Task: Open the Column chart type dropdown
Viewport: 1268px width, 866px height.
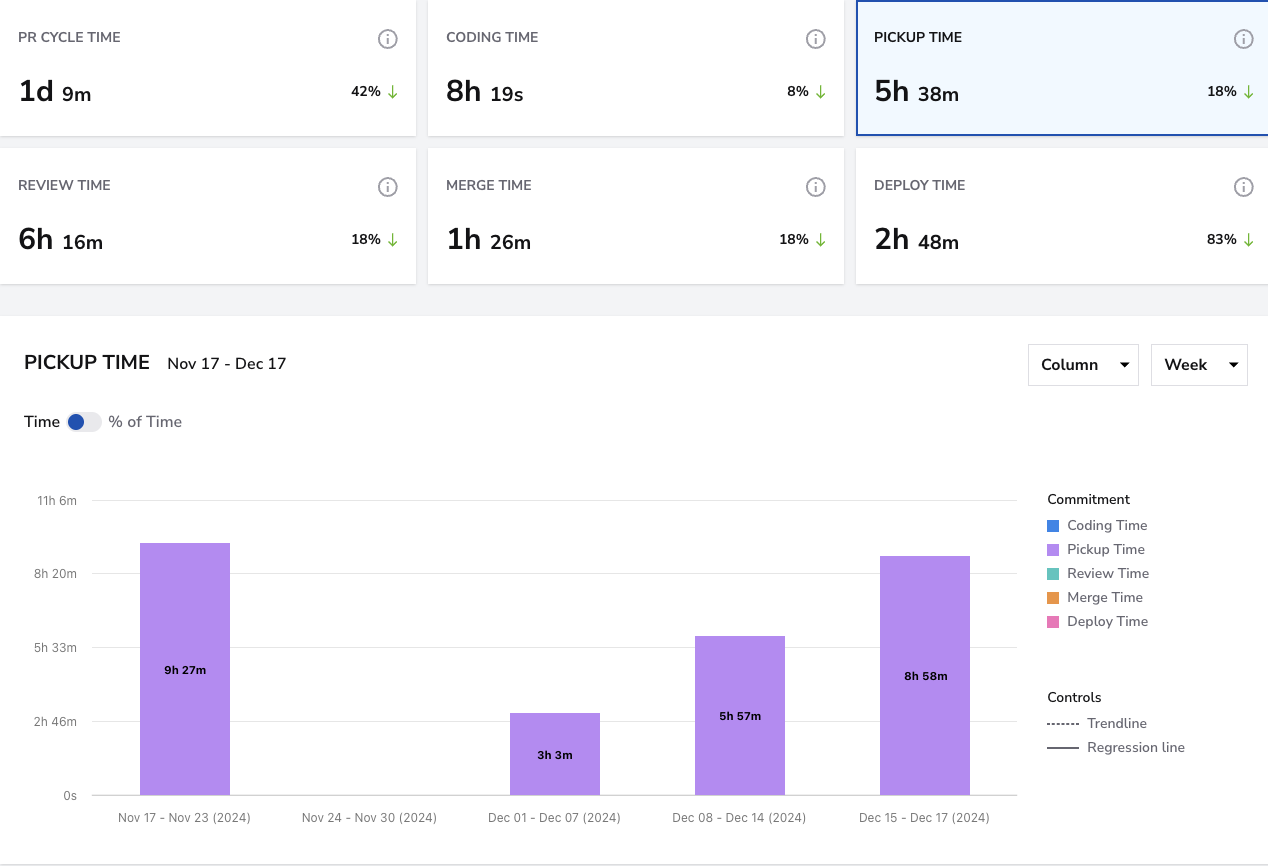Action: (1083, 365)
